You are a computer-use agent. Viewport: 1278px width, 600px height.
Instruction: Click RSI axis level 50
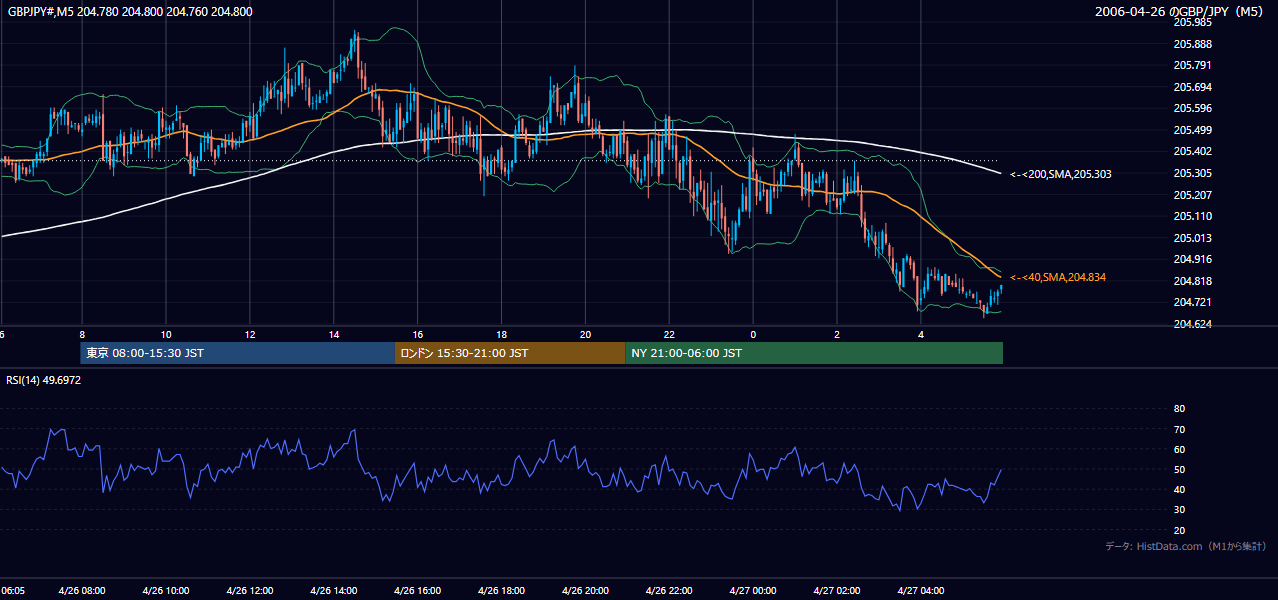(1179, 469)
